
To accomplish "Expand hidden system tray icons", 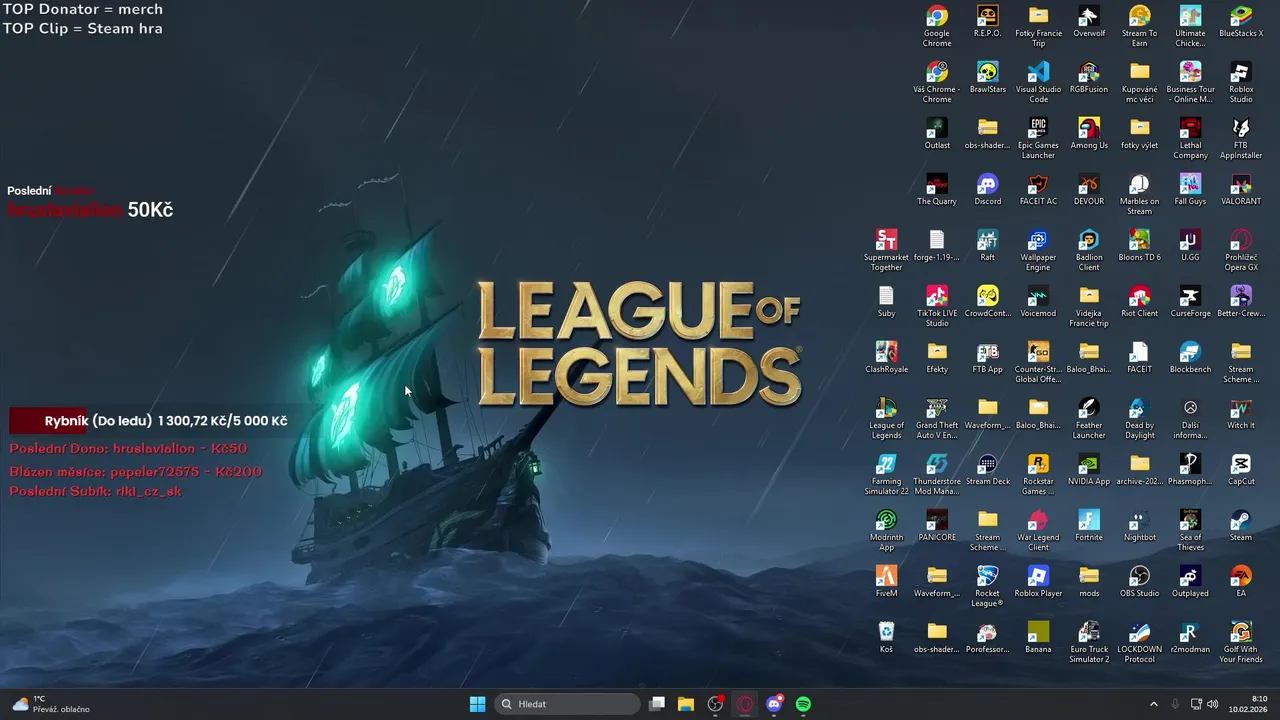I will tap(1153, 704).
